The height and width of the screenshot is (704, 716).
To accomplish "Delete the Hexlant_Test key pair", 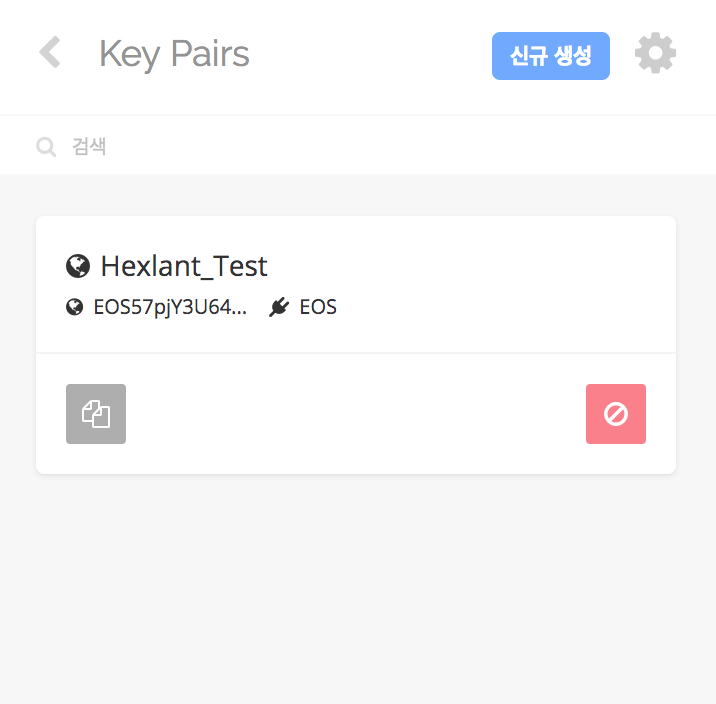I will 616,414.
